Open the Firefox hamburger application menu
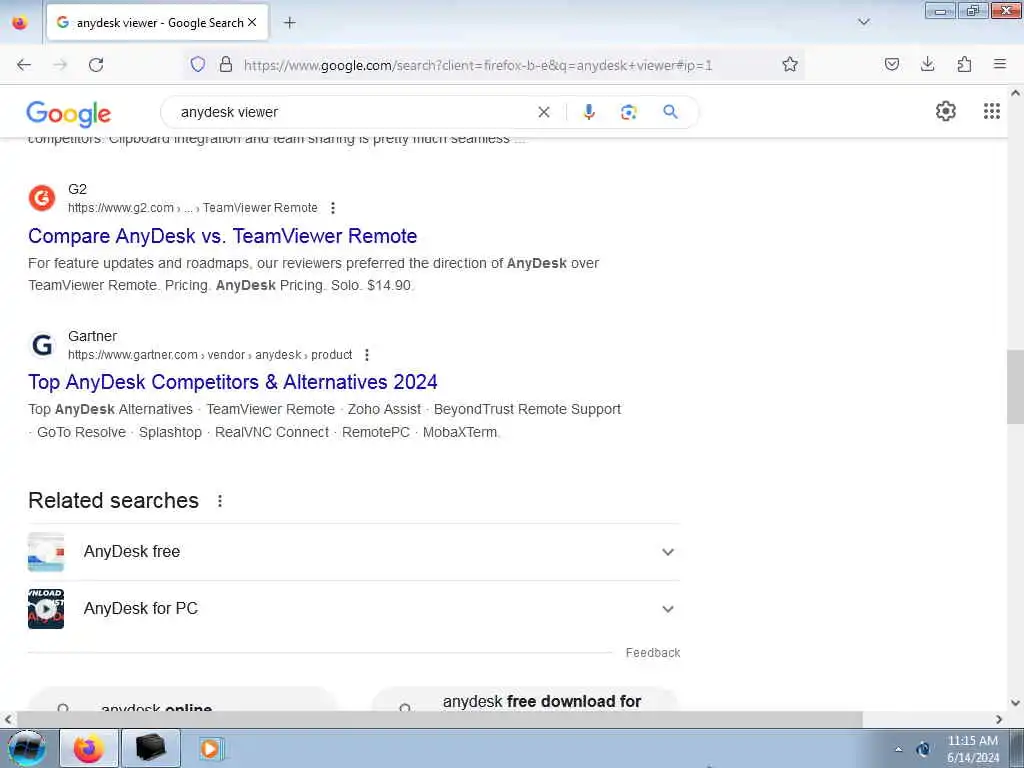The height and width of the screenshot is (768, 1024). (x=1000, y=64)
